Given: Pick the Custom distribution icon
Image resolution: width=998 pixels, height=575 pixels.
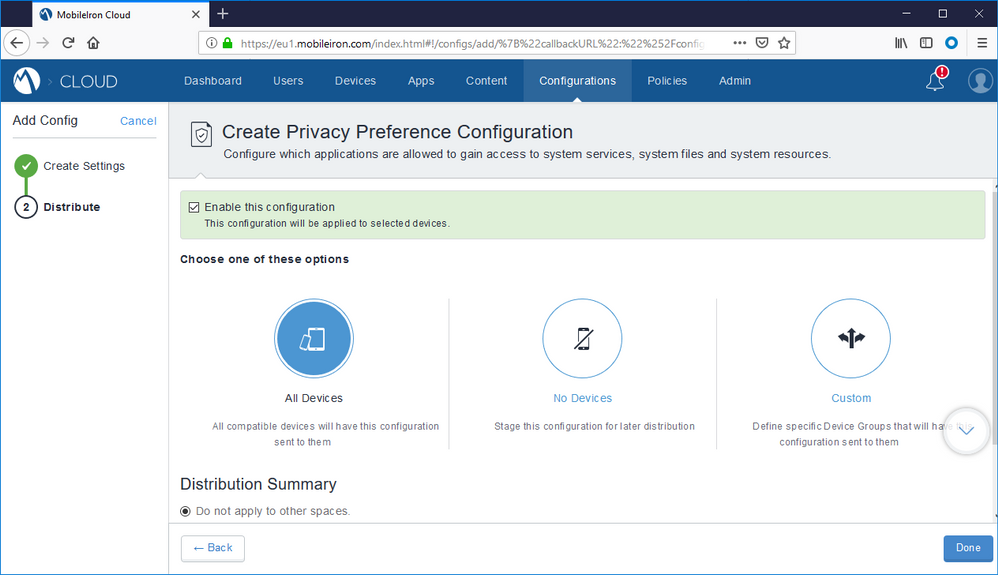Looking at the screenshot, I should coord(850,339).
